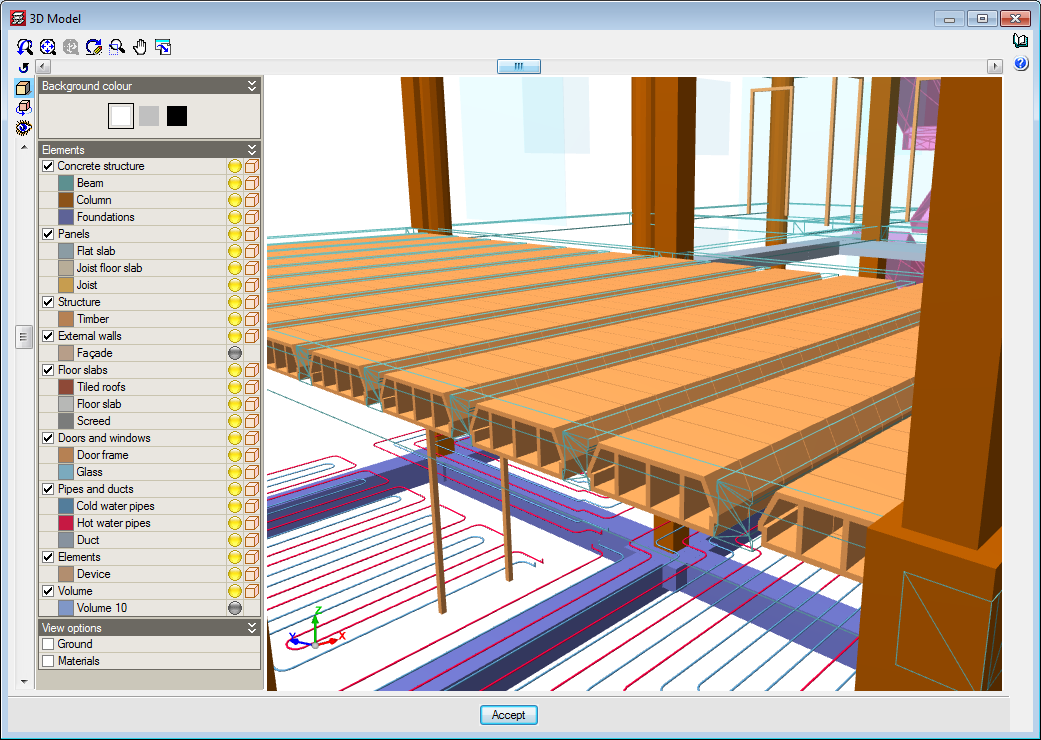Toggle the yellow visibility bulb for Beam
Image resolution: width=1041 pixels, height=740 pixels.
(x=235, y=183)
